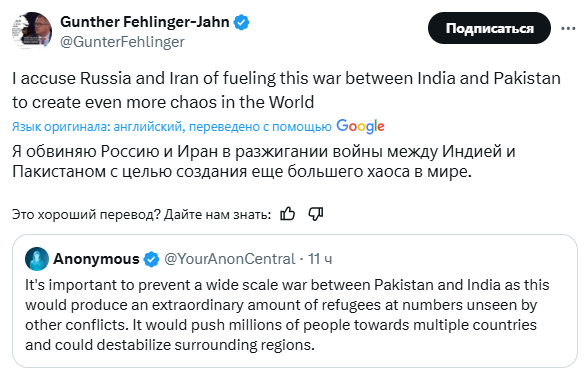Click the Anonymous account verified badge
This screenshot has width=586, height=382.
151,259
